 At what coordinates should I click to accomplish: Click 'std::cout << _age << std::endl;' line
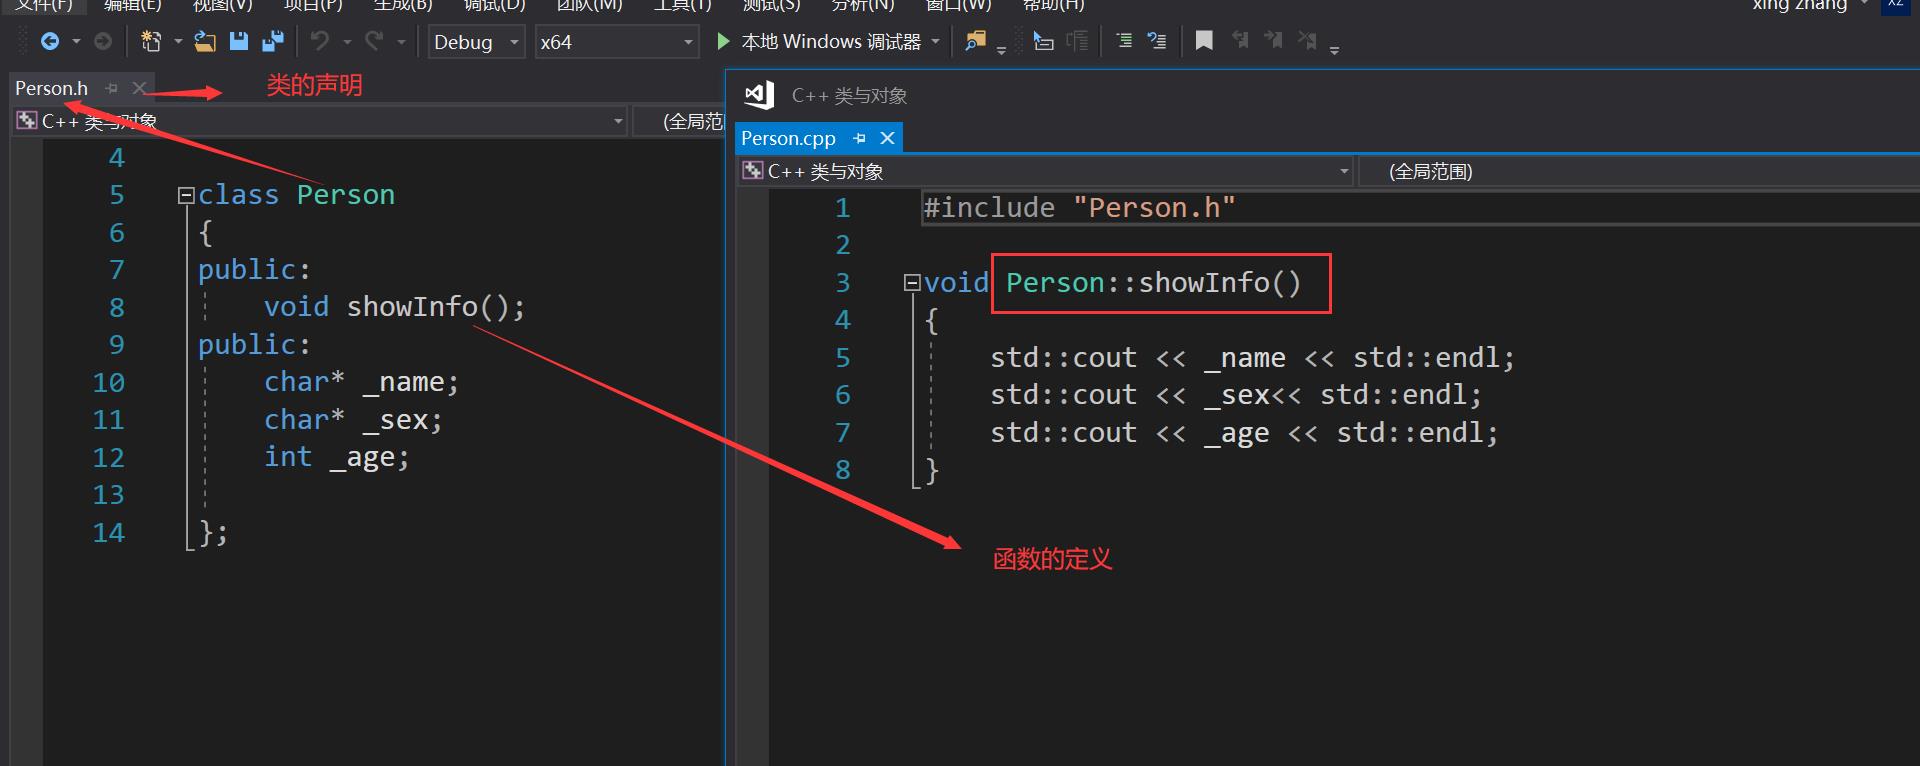(1244, 432)
